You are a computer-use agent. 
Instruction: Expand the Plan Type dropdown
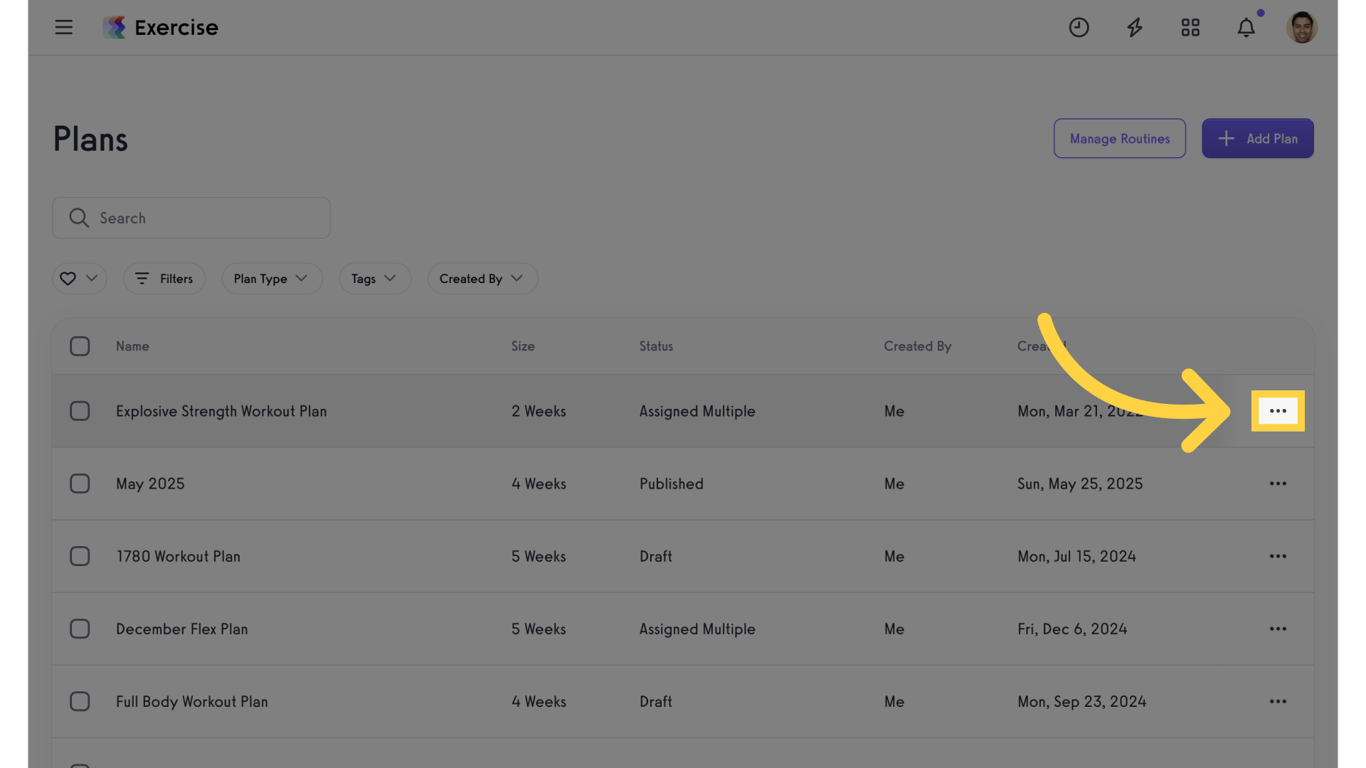point(271,279)
